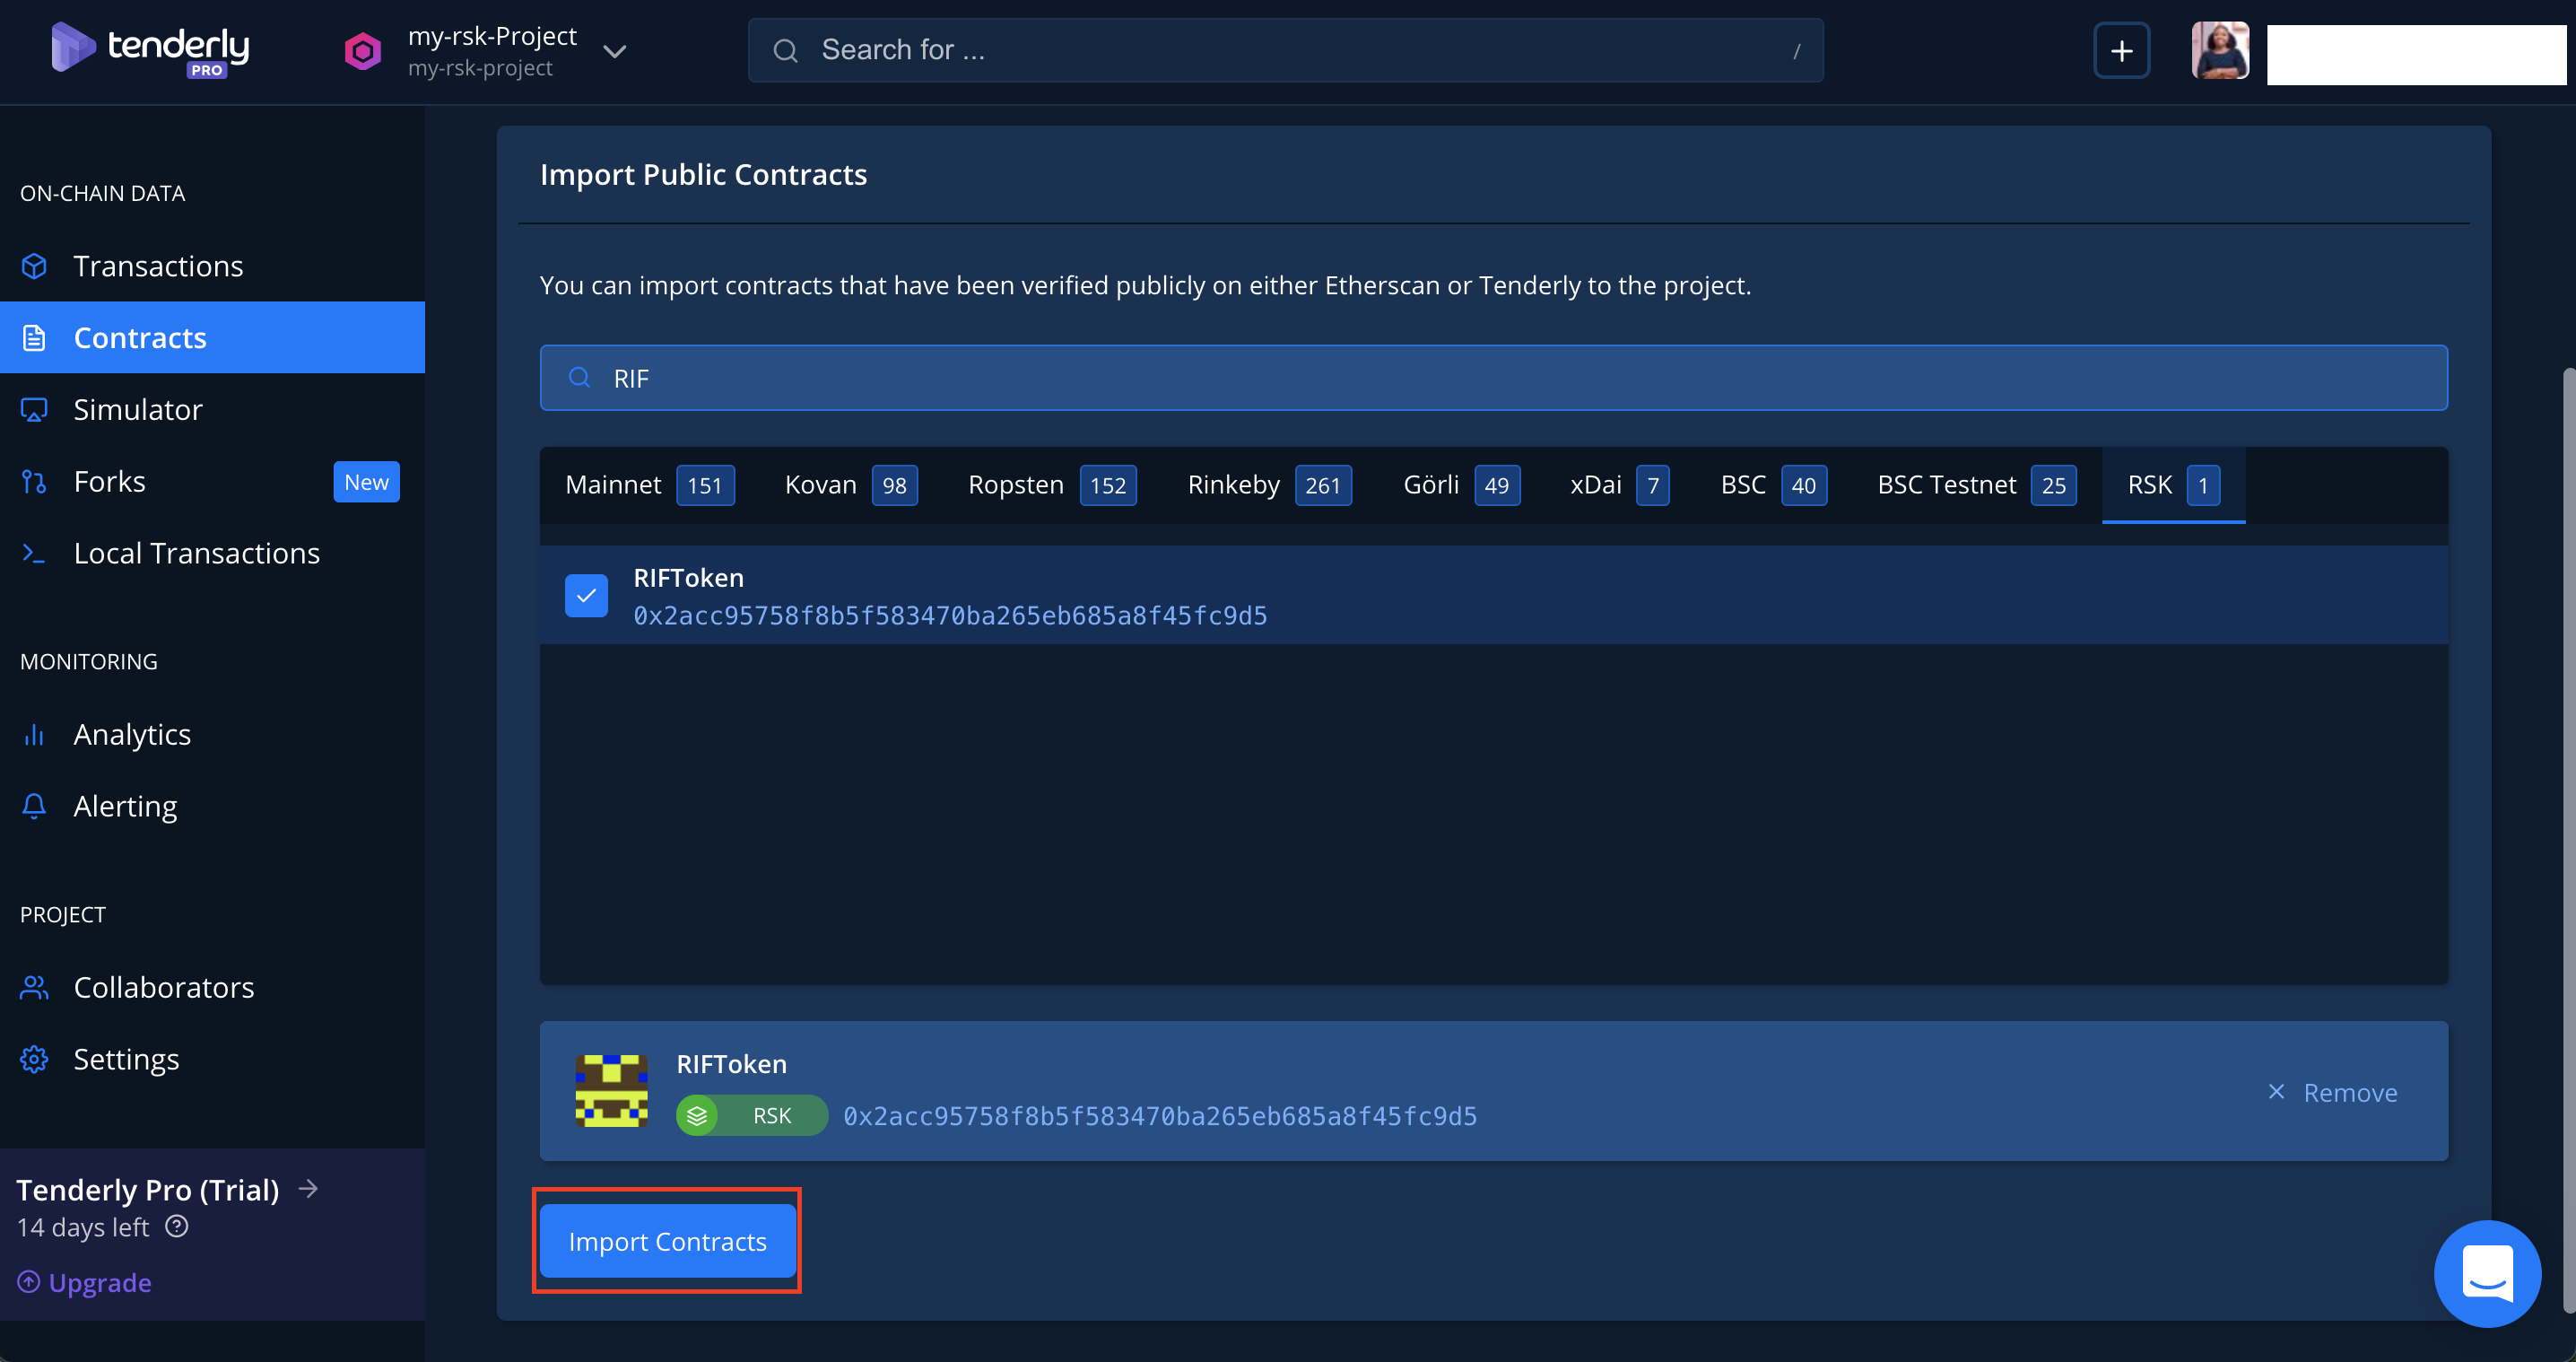Click the Tenderly Pro (Trial) arrow
The height and width of the screenshot is (1362, 2576).
[x=309, y=1188]
